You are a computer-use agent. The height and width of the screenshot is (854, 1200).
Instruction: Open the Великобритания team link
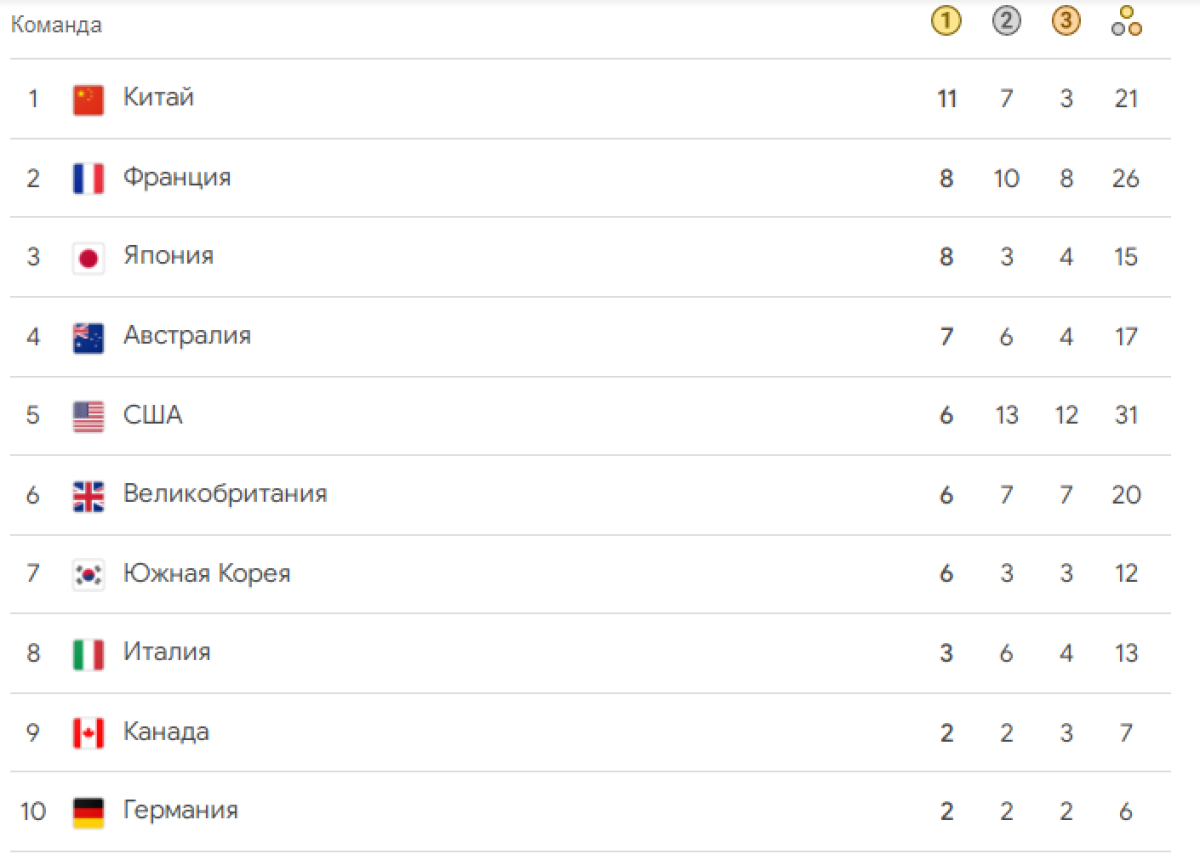click(225, 494)
